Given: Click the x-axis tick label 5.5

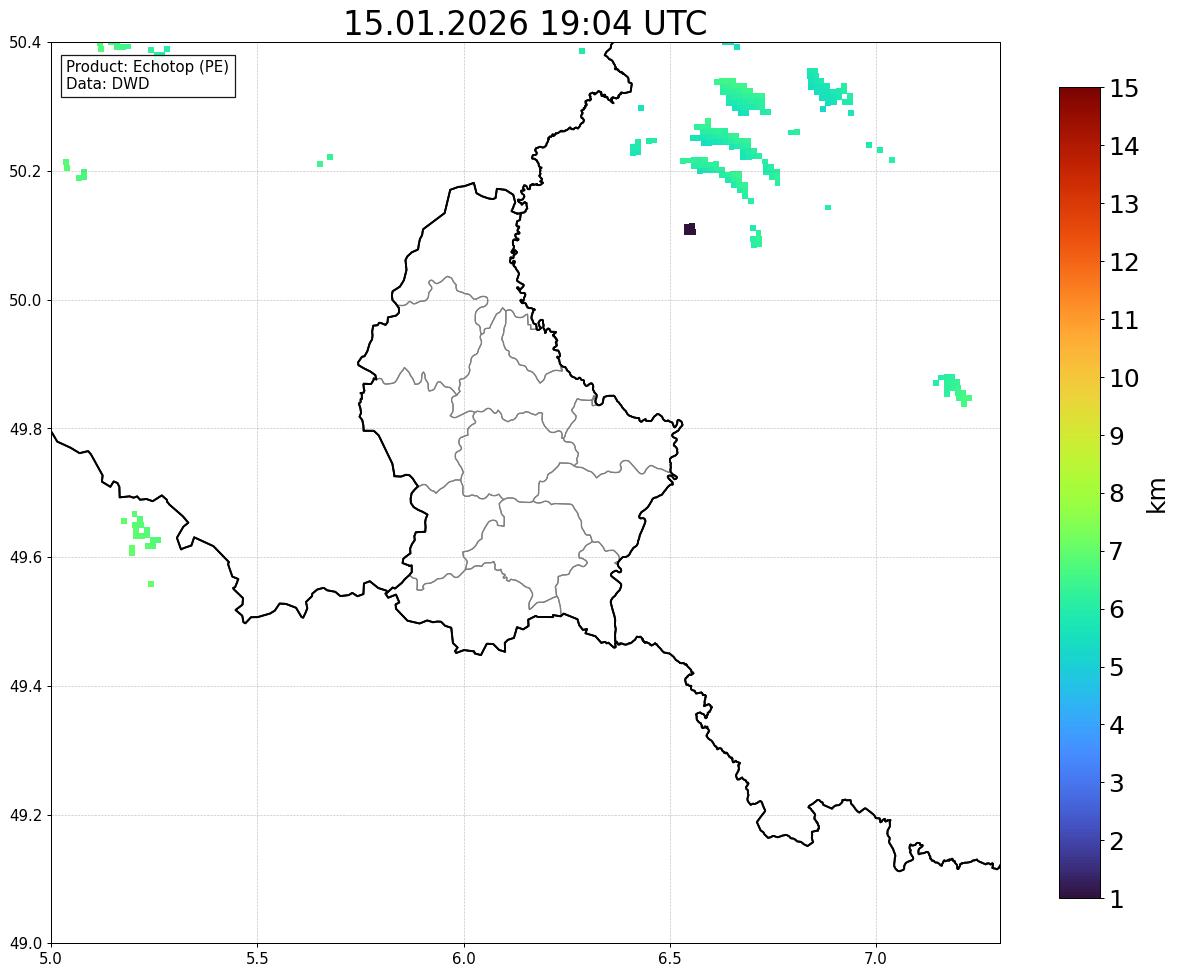Looking at the screenshot, I should tap(258, 959).
